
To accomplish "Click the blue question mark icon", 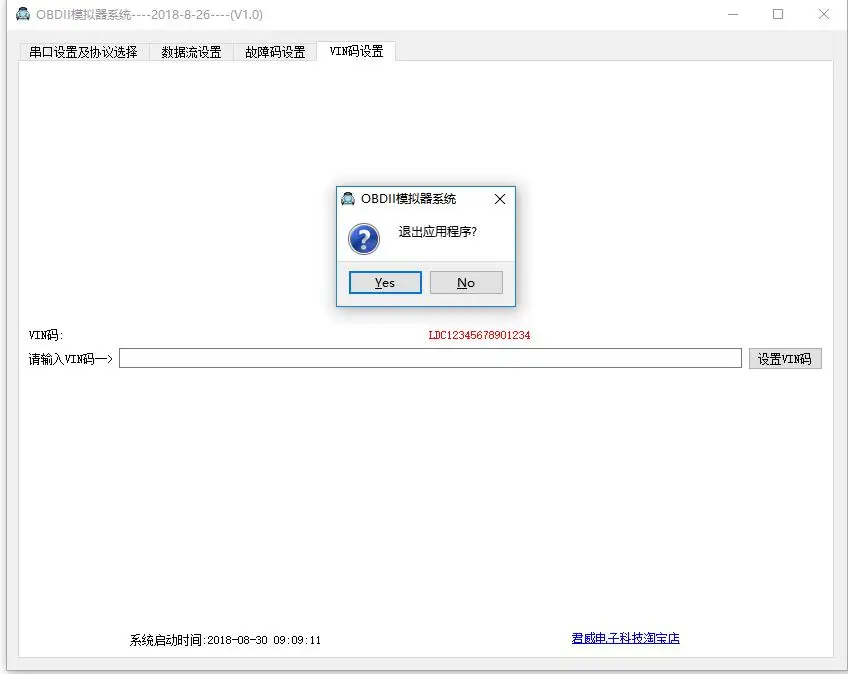I will tap(364, 239).
